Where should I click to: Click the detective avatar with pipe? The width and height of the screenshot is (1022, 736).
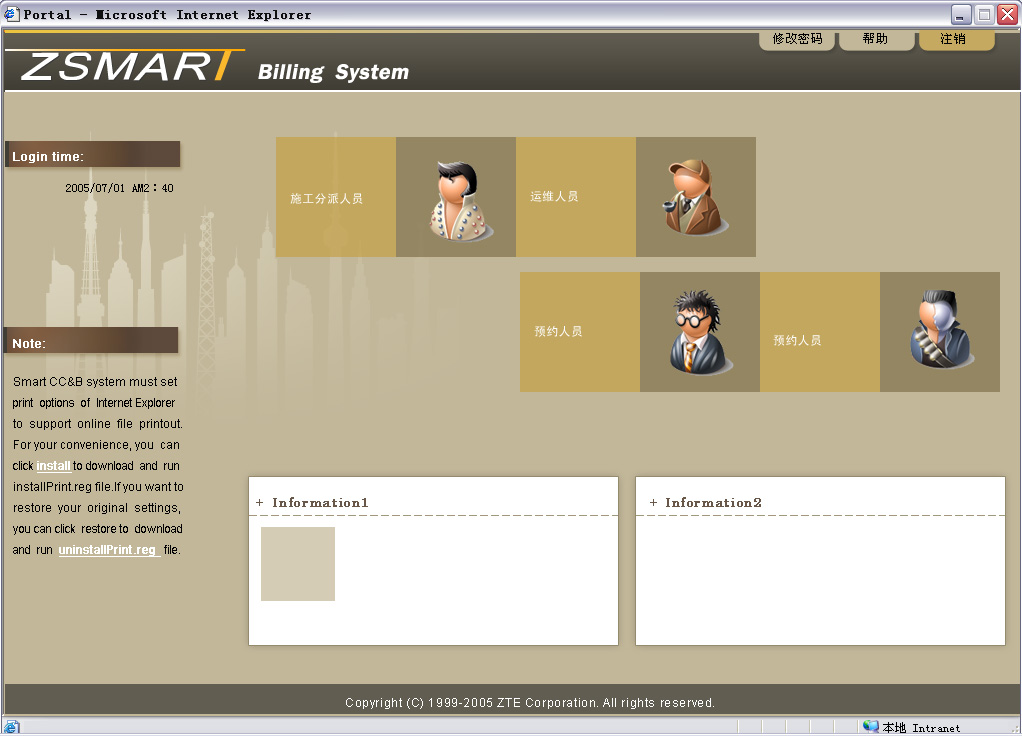[x=695, y=198]
